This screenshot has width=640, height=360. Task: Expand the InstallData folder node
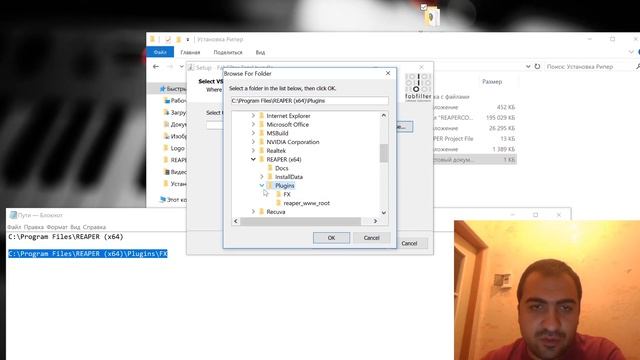[x=262, y=176]
